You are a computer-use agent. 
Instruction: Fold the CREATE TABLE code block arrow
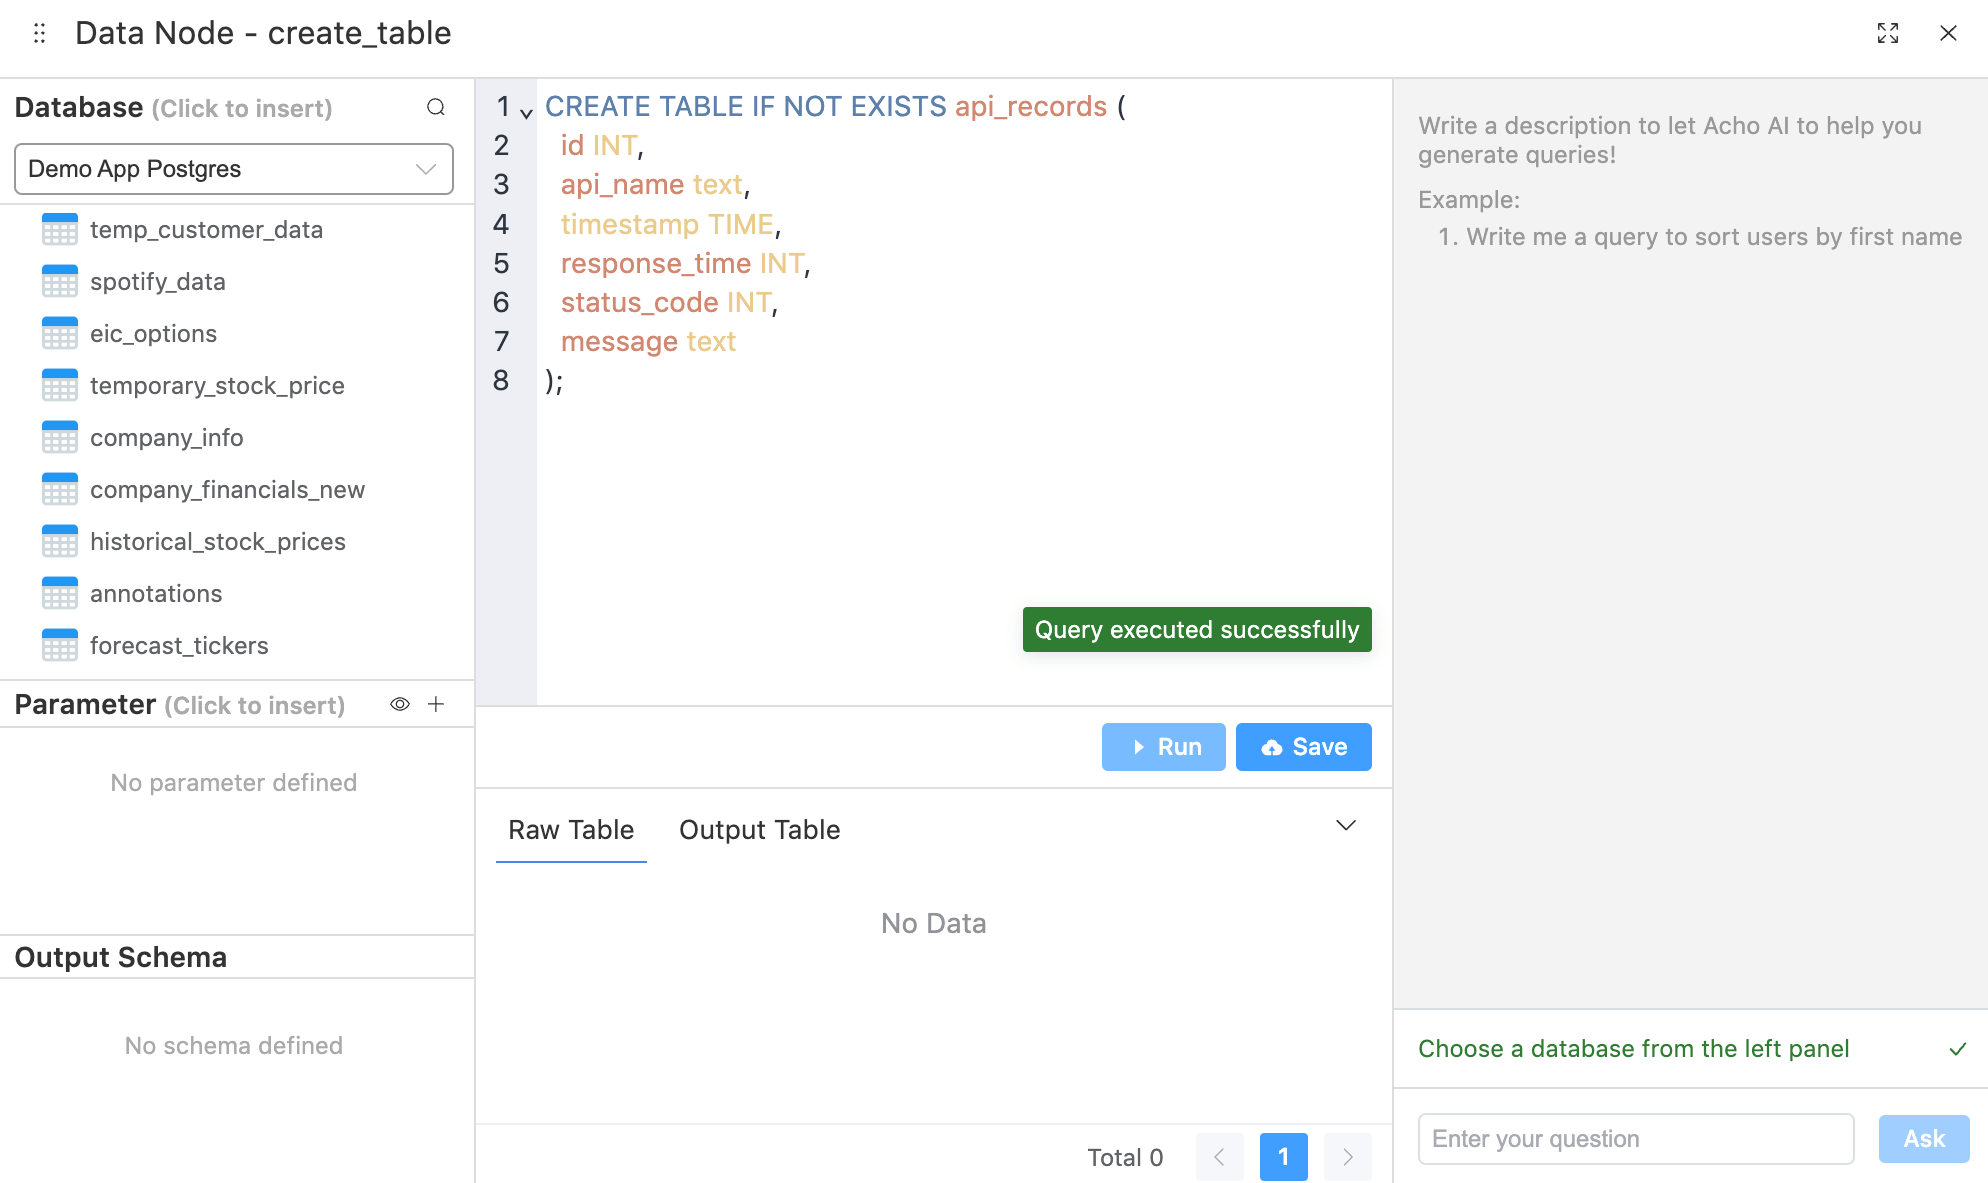[x=526, y=113]
